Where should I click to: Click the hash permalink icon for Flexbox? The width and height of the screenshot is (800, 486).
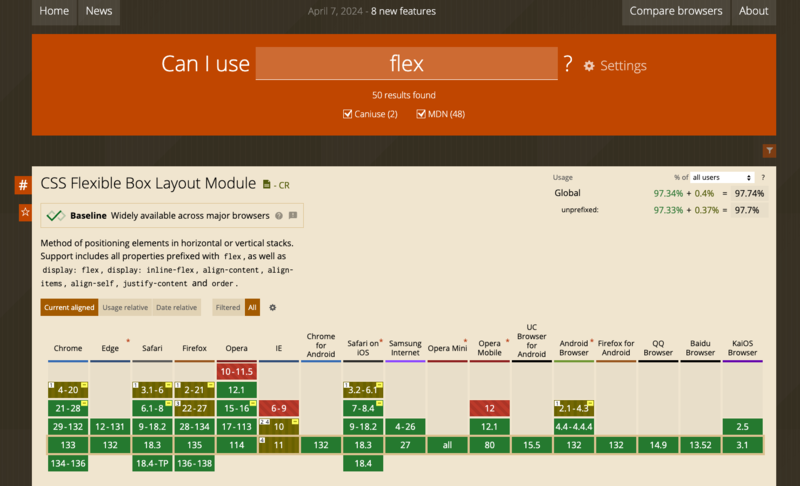[x=22, y=185]
